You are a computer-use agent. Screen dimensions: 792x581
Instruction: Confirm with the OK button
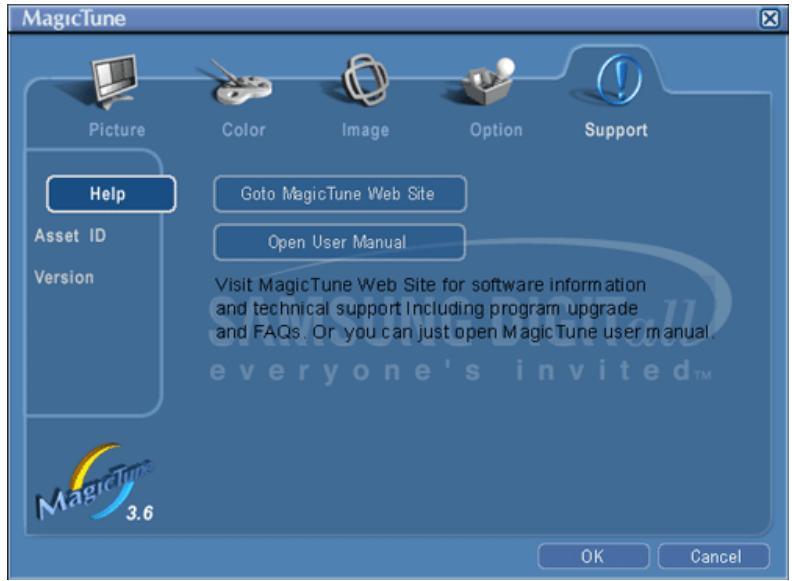(593, 556)
